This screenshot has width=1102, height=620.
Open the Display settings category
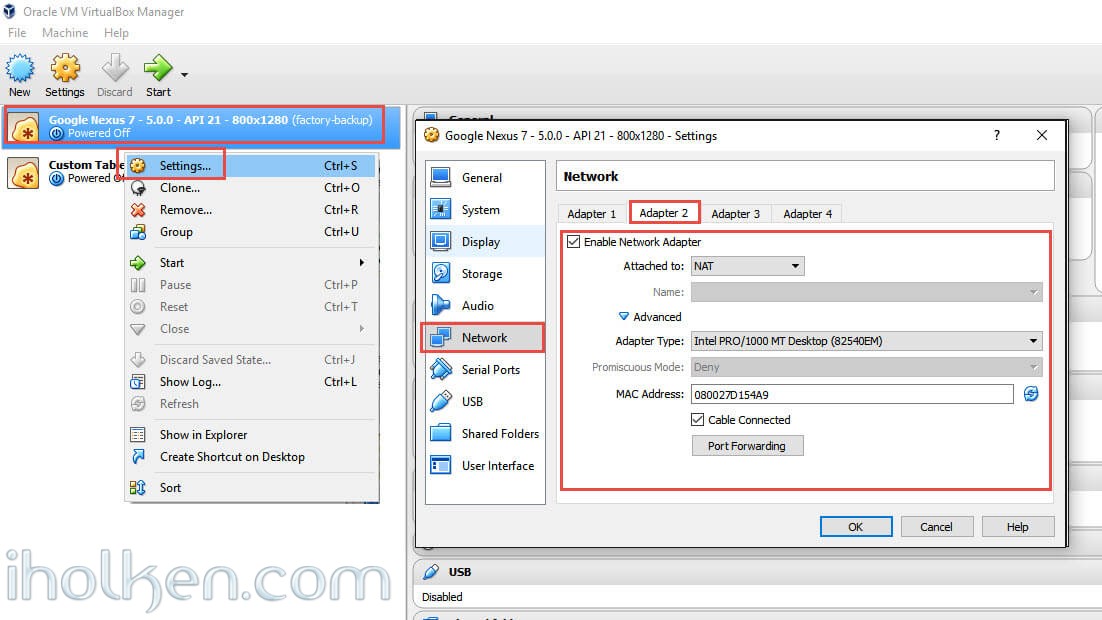click(x=485, y=242)
